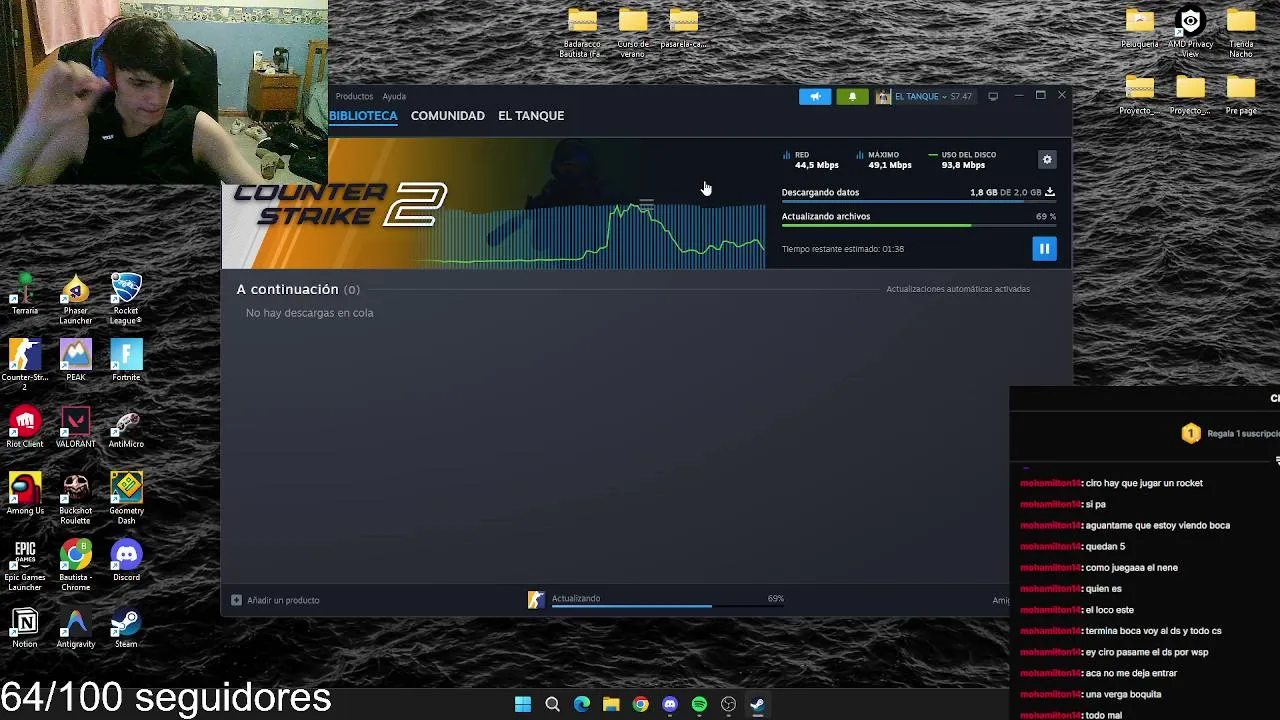1280x720 pixels.
Task: Click chat message 'ciro hay que jugar un rocket'
Action: (1144, 483)
